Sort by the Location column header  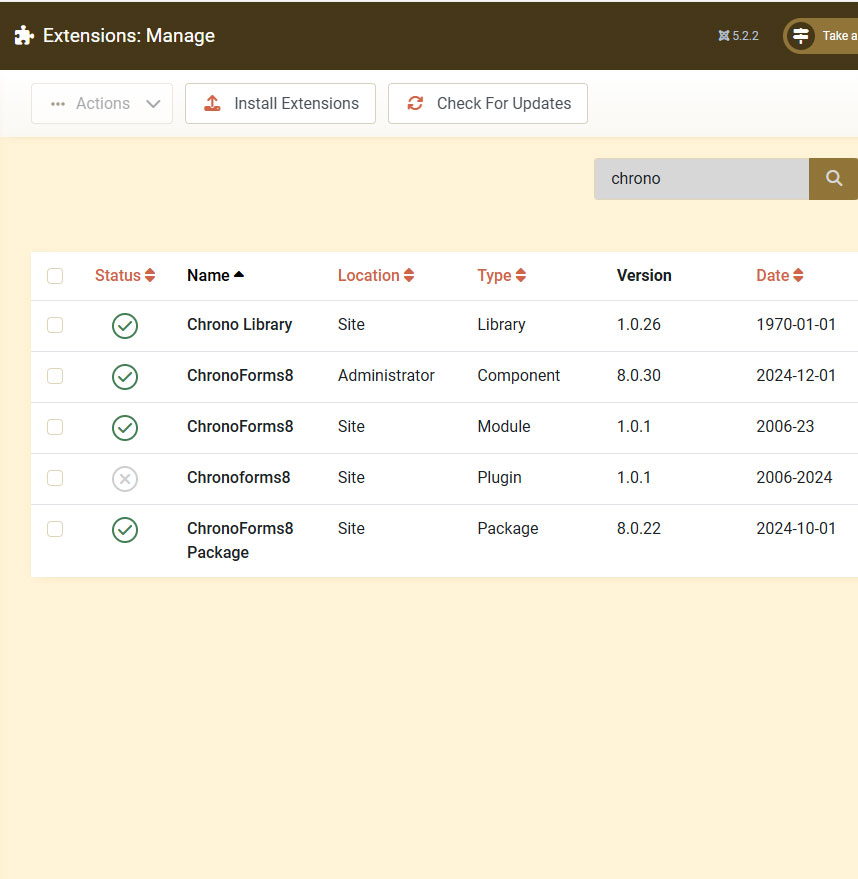[x=375, y=276]
